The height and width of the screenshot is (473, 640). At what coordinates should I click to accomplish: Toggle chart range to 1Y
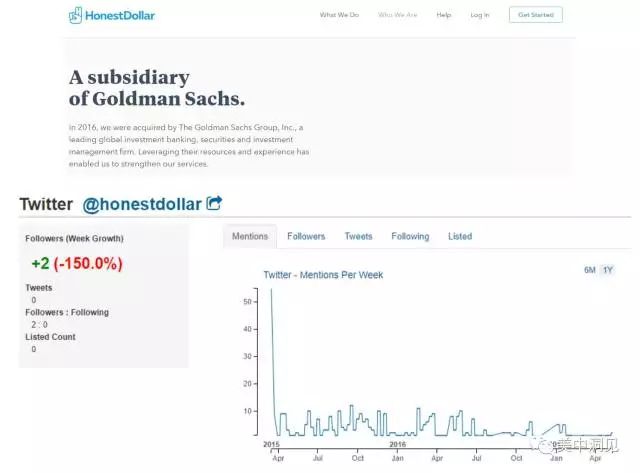tap(607, 271)
